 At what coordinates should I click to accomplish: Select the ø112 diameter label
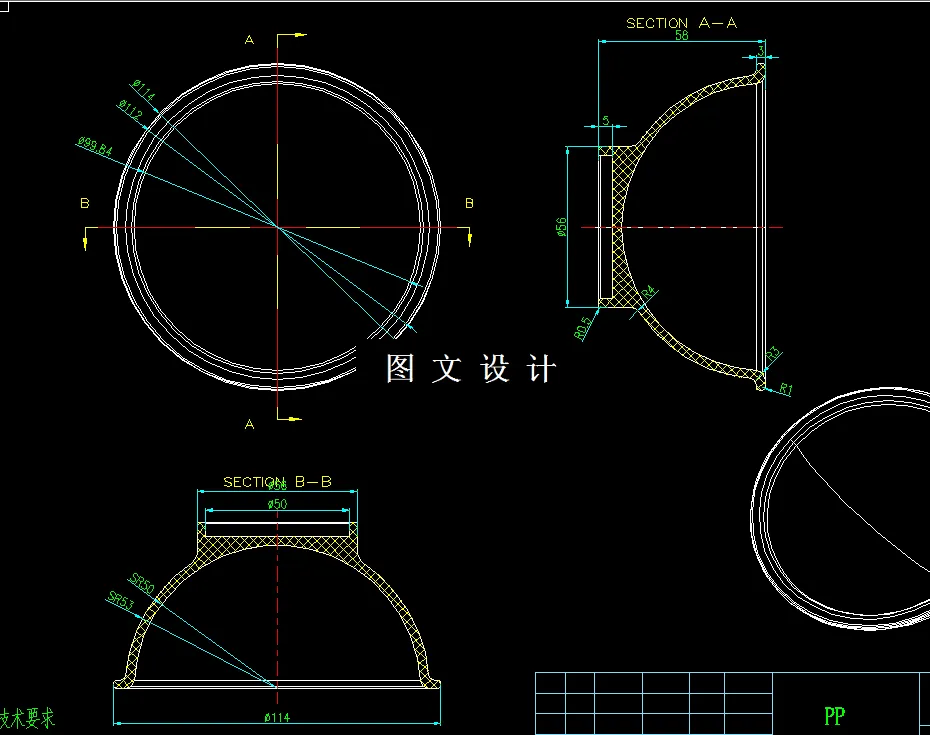point(130,110)
